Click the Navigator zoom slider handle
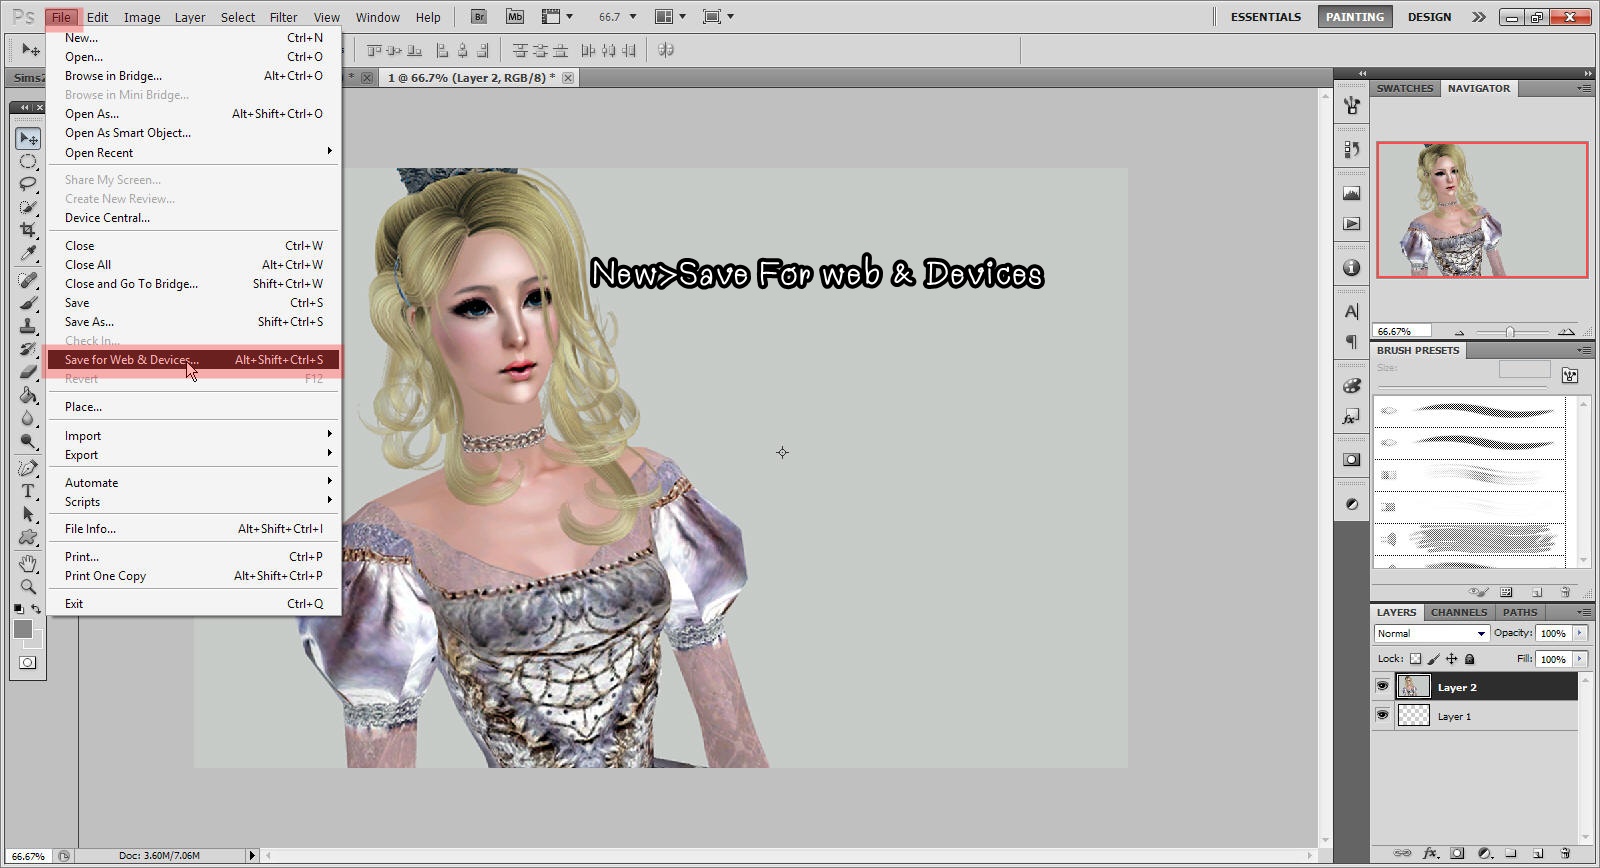The image size is (1600, 868). point(1510,332)
